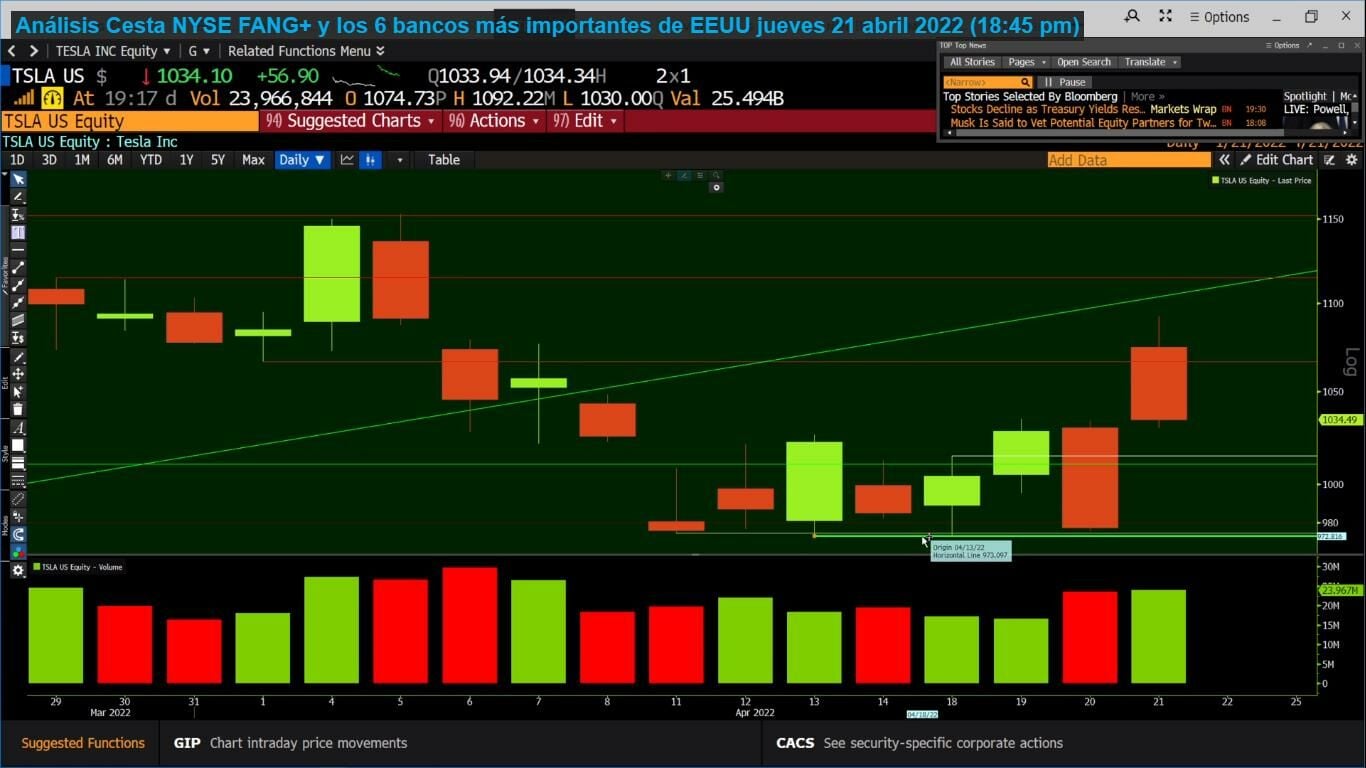Viewport: 1366px width, 768px height.
Task: Expand the Related Functions Menu
Action: (306, 51)
